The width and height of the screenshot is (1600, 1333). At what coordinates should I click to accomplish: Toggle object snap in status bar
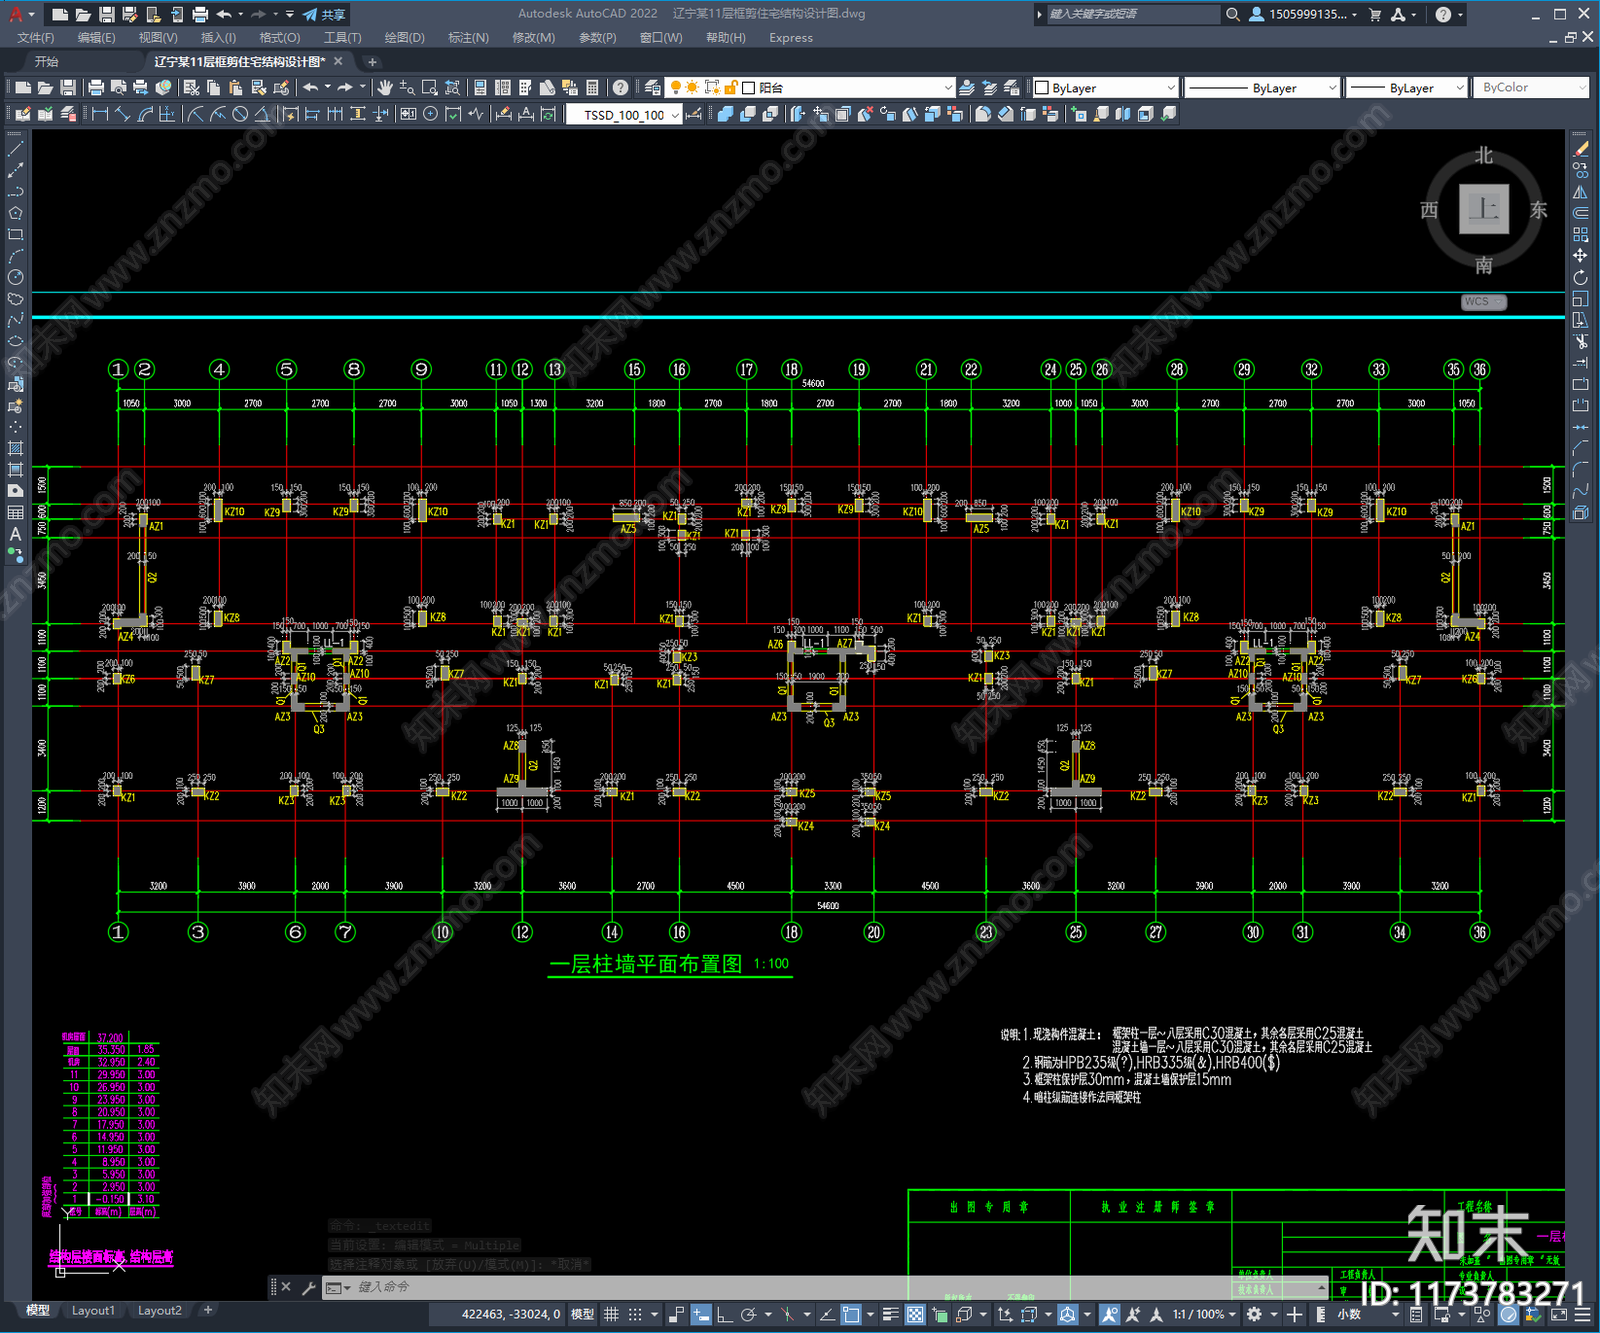(x=851, y=1314)
